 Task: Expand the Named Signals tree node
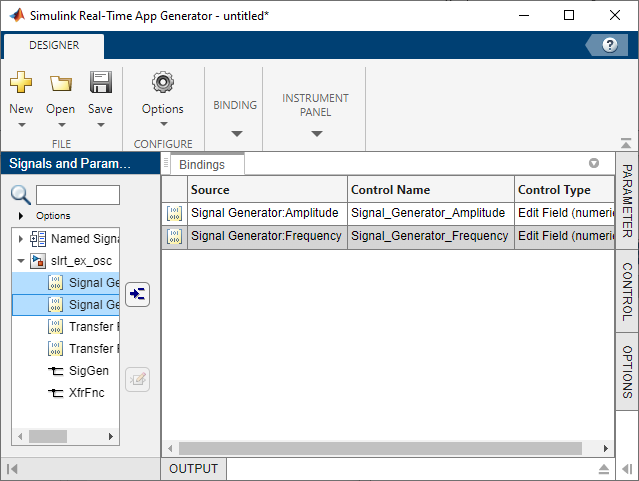[x=21, y=239]
